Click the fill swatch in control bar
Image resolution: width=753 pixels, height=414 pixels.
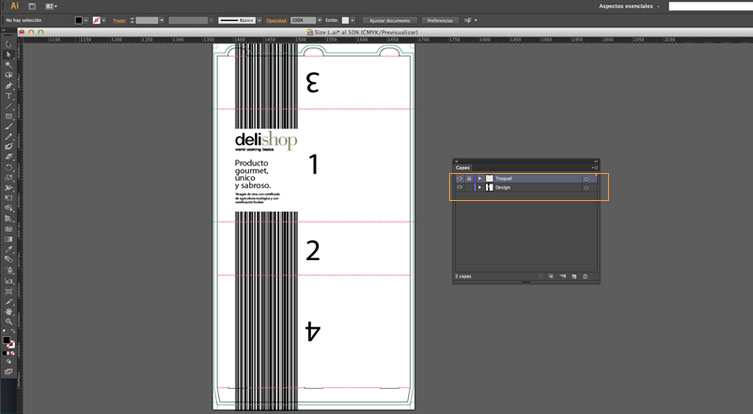coord(79,20)
